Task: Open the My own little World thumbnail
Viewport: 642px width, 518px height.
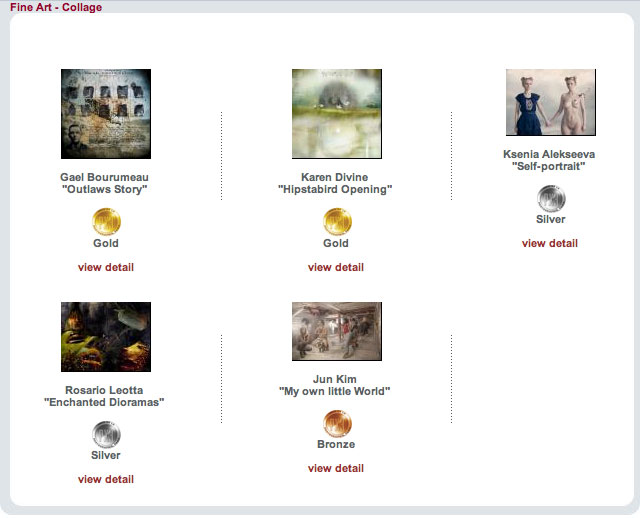Action: pos(337,332)
